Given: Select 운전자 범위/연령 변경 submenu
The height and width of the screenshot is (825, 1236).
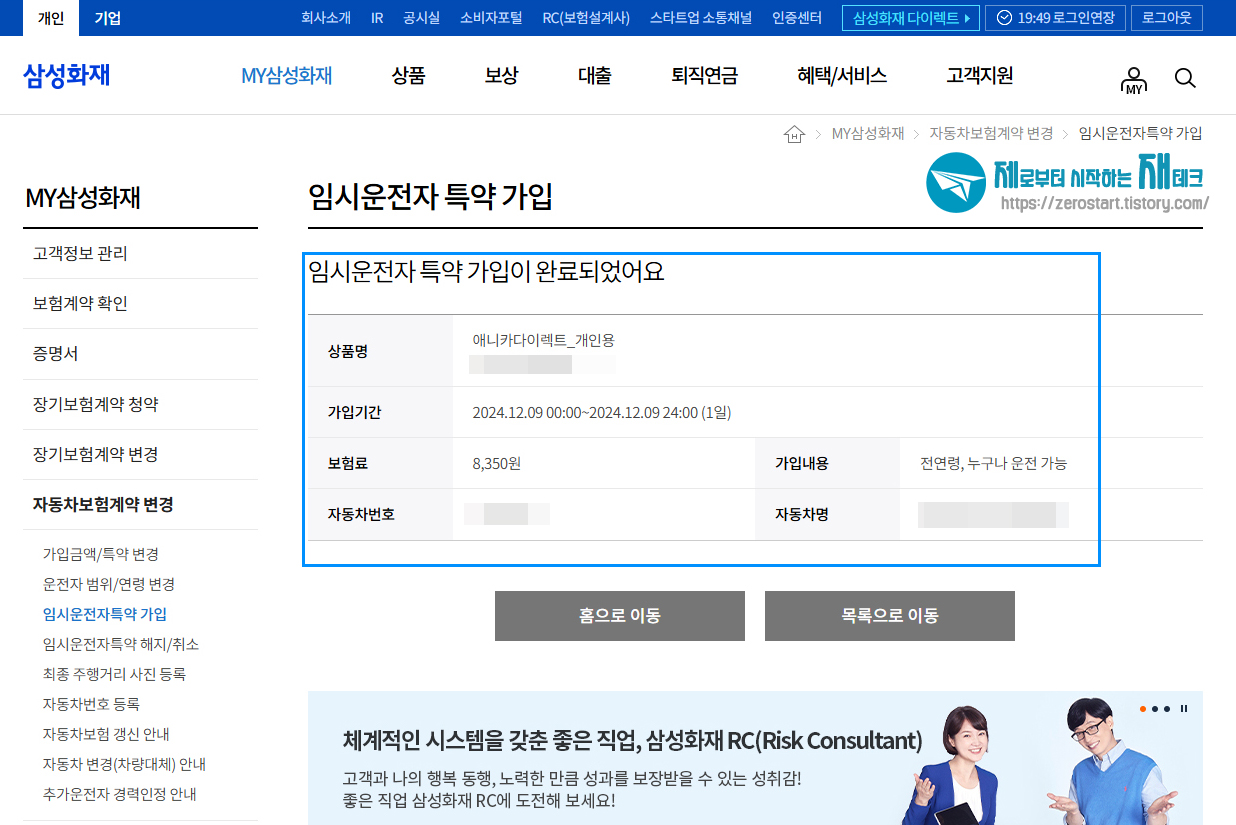Looking at the screenshot, I should click(108, 584).
